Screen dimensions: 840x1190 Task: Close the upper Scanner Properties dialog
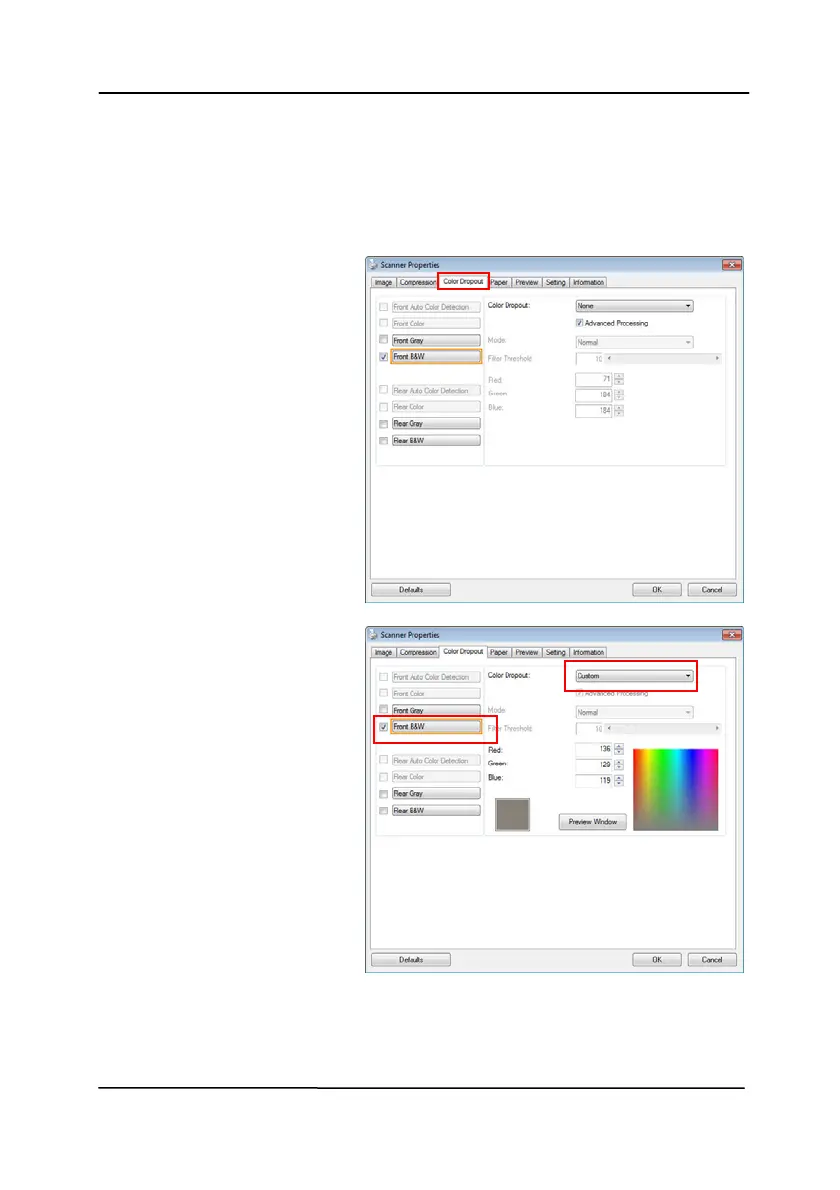[731, 265]
